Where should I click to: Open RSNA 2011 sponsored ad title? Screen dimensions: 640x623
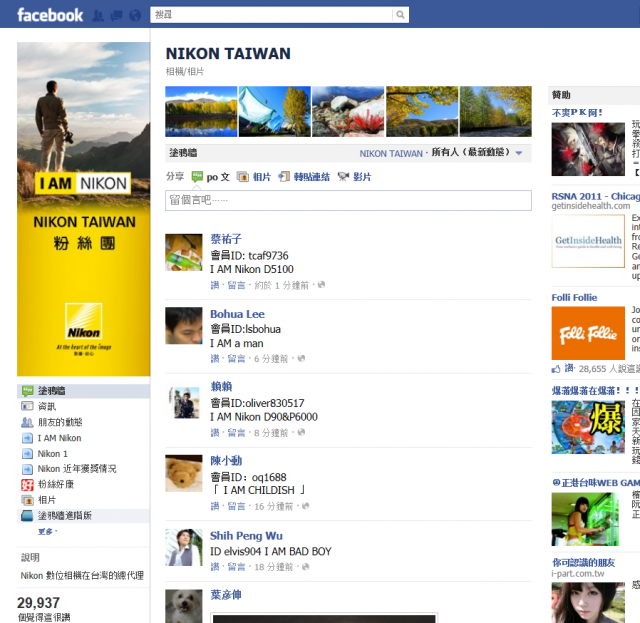596,196
